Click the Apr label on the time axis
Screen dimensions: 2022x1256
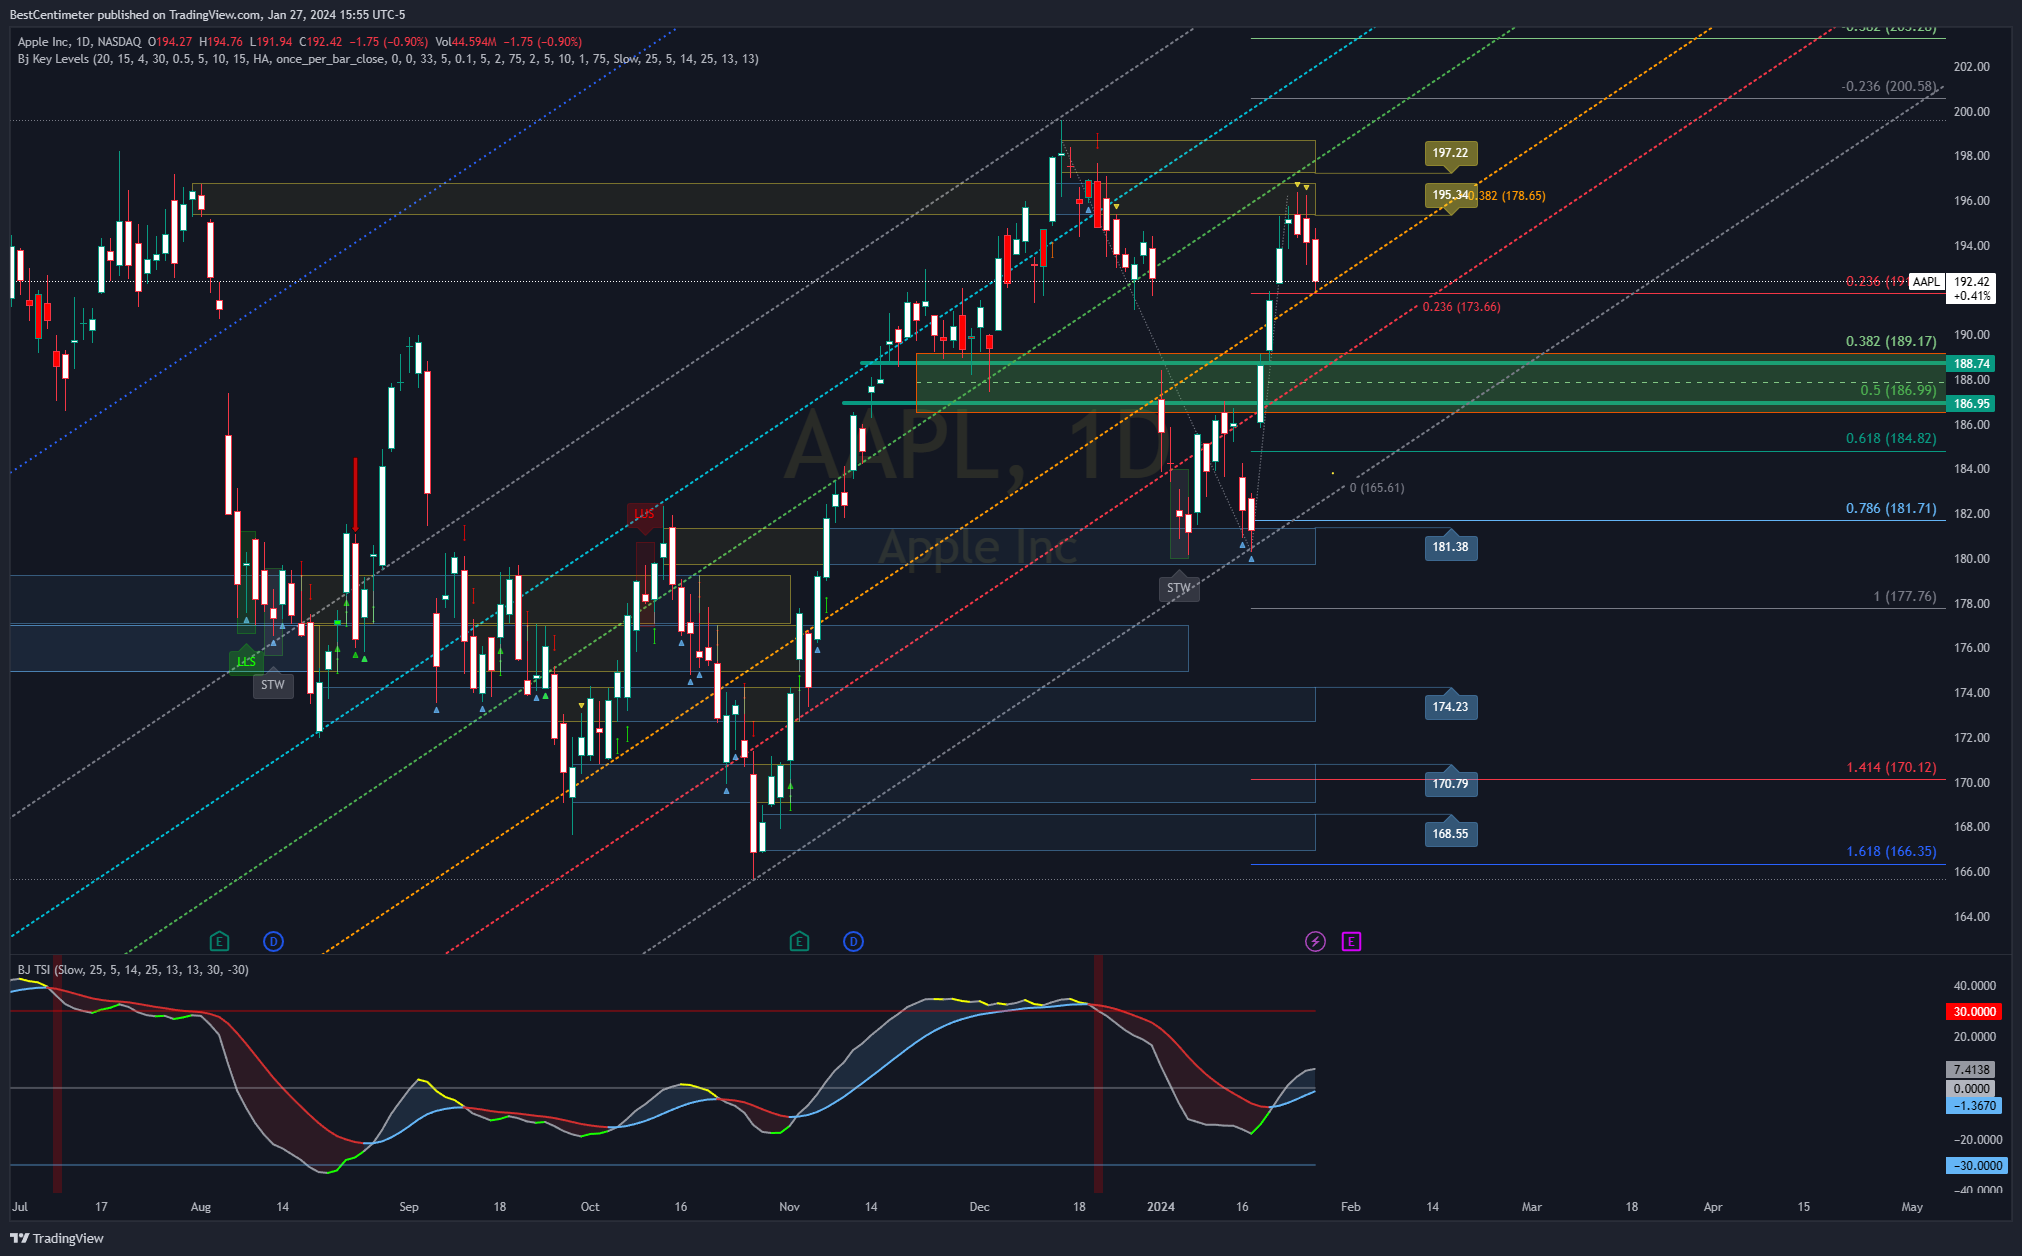pos(1713,1207)
